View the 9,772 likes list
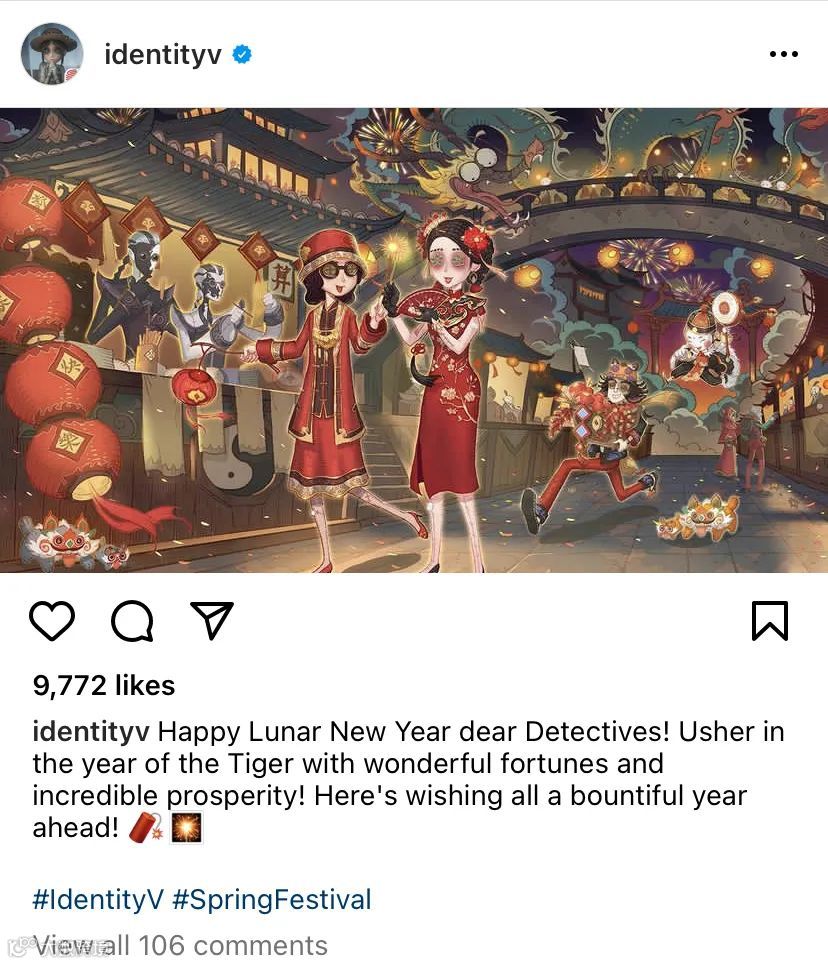 click(x=104, y=685)
